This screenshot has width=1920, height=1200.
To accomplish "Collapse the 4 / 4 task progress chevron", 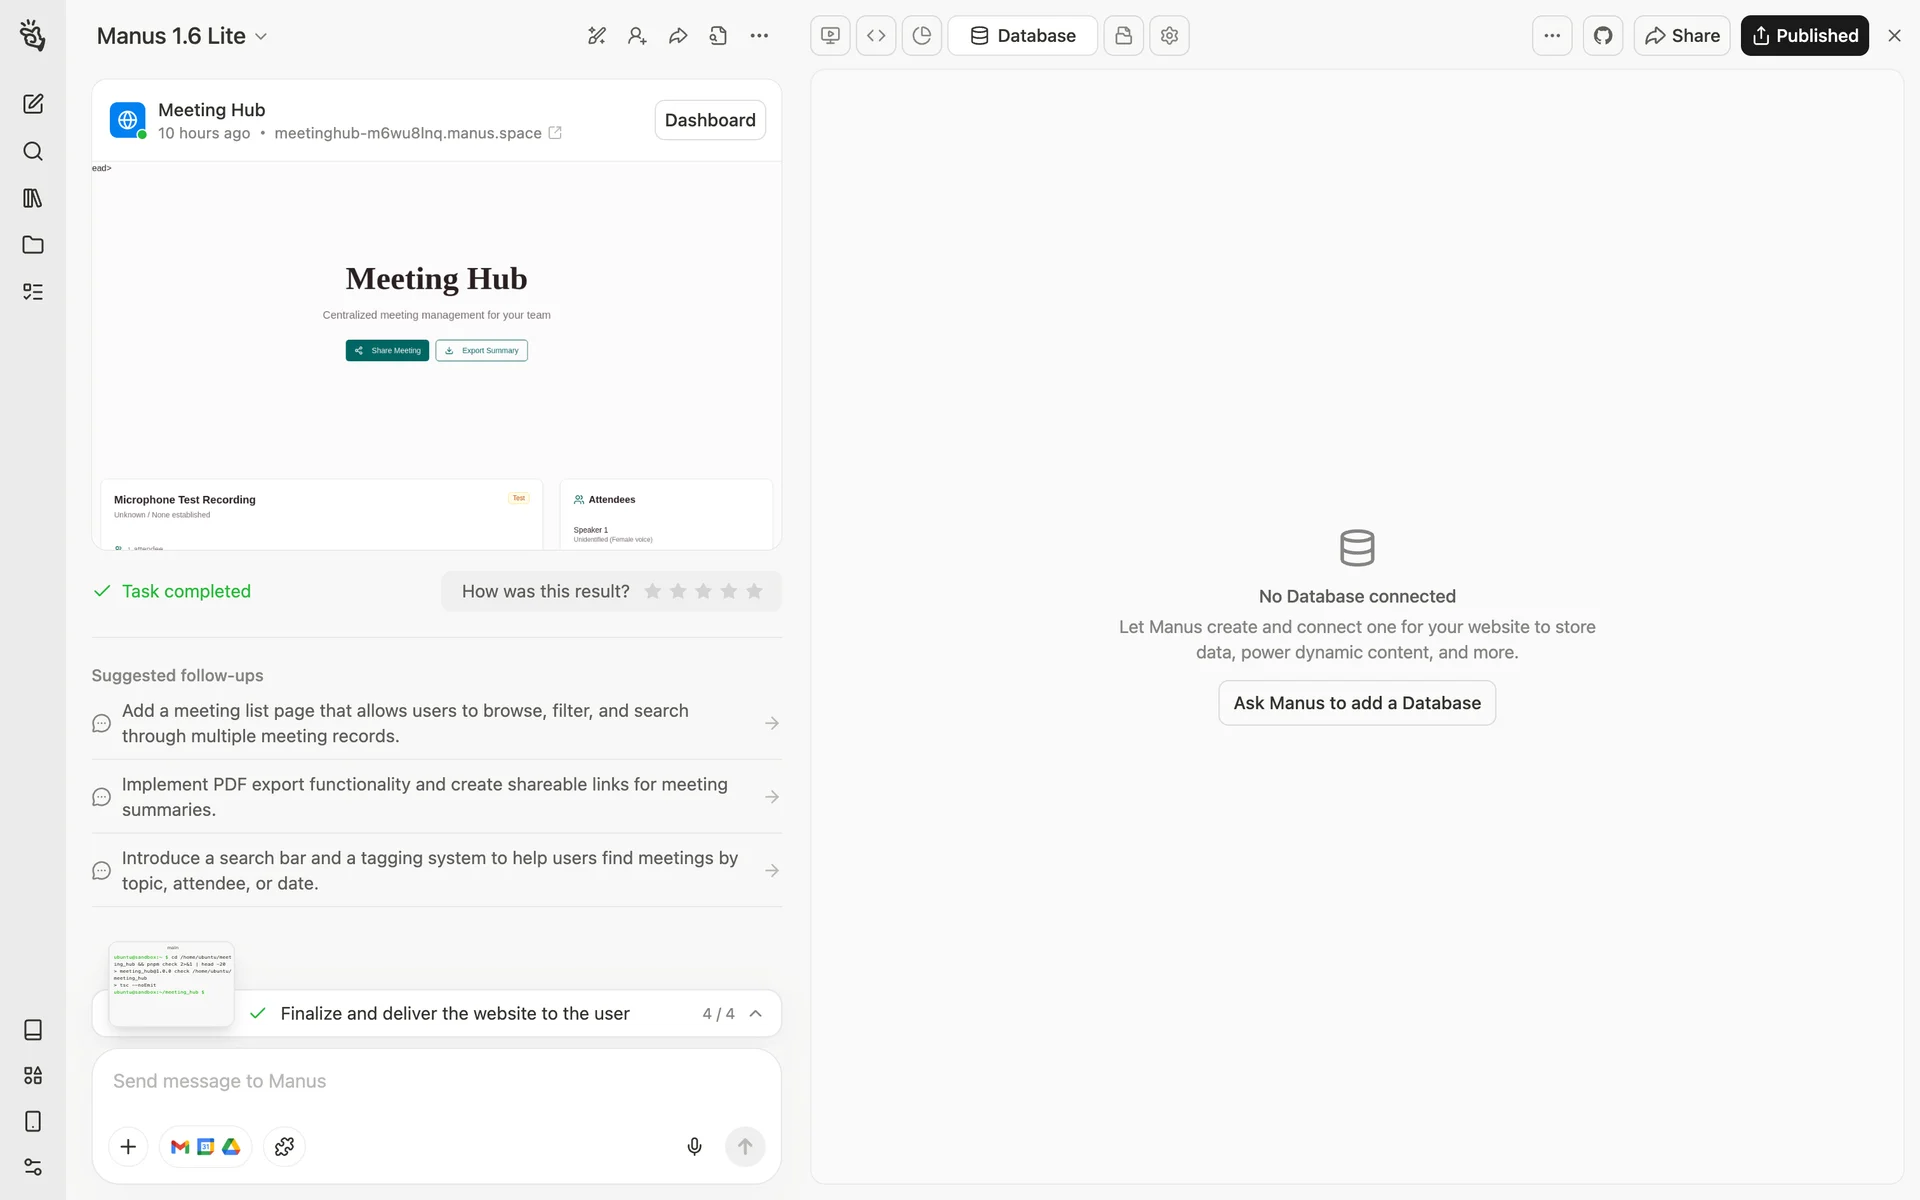I will [x=756, y=1013].
